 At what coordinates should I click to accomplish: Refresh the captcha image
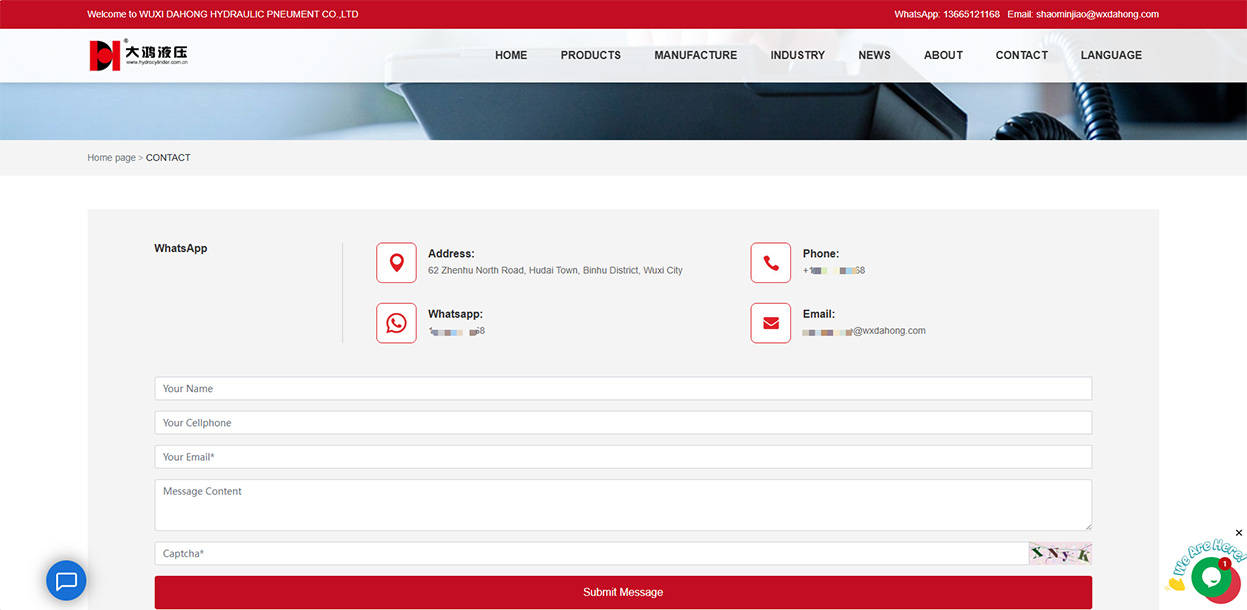(1059, 553)
